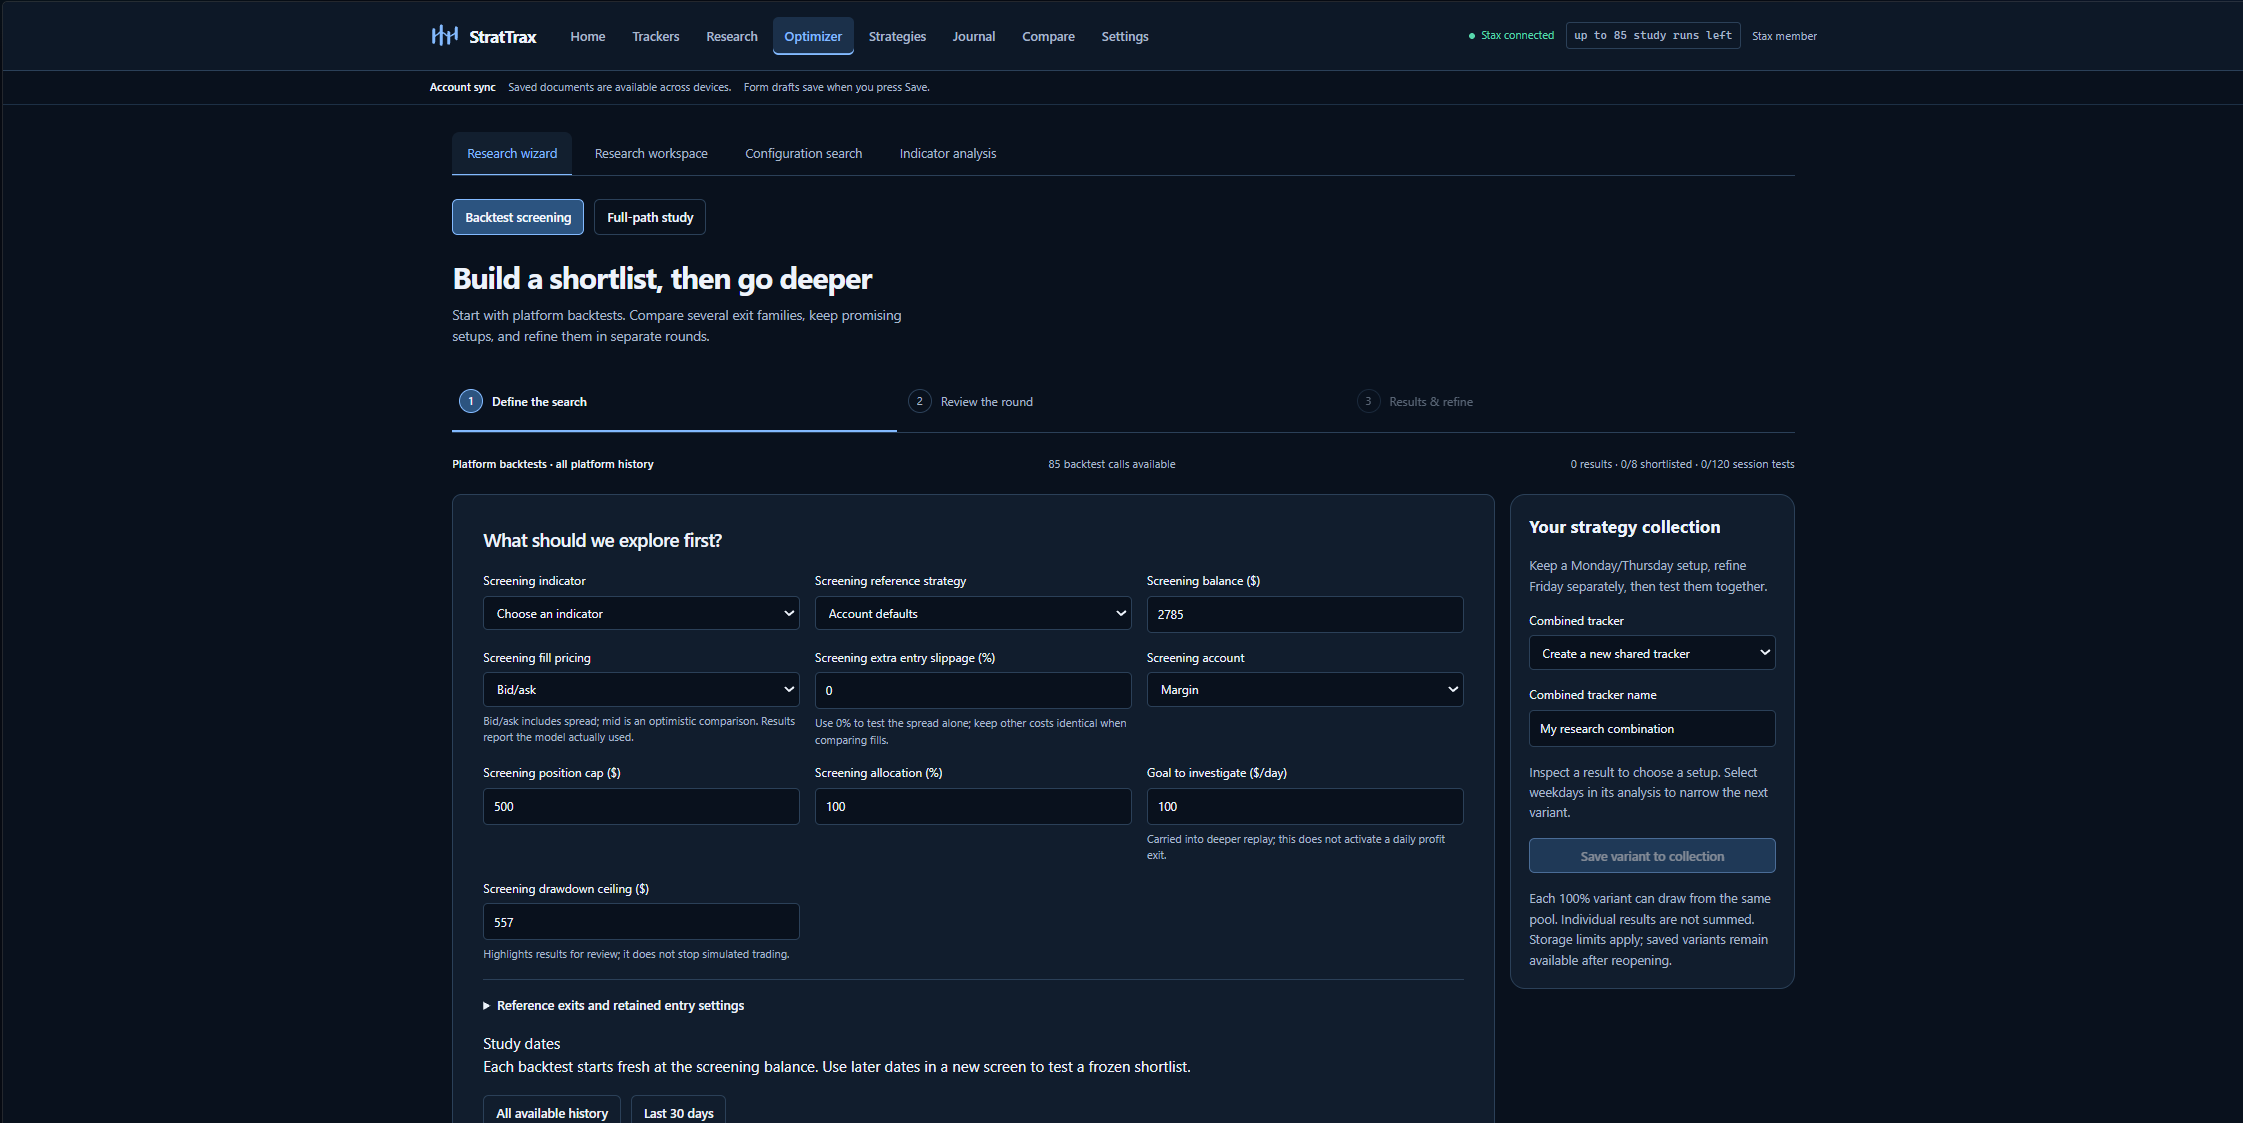Viewport: 2243px width, 1123px height.
Task: Click the green Stax connected status dot
Action: pyautogui.click(x=1471, y=36)
